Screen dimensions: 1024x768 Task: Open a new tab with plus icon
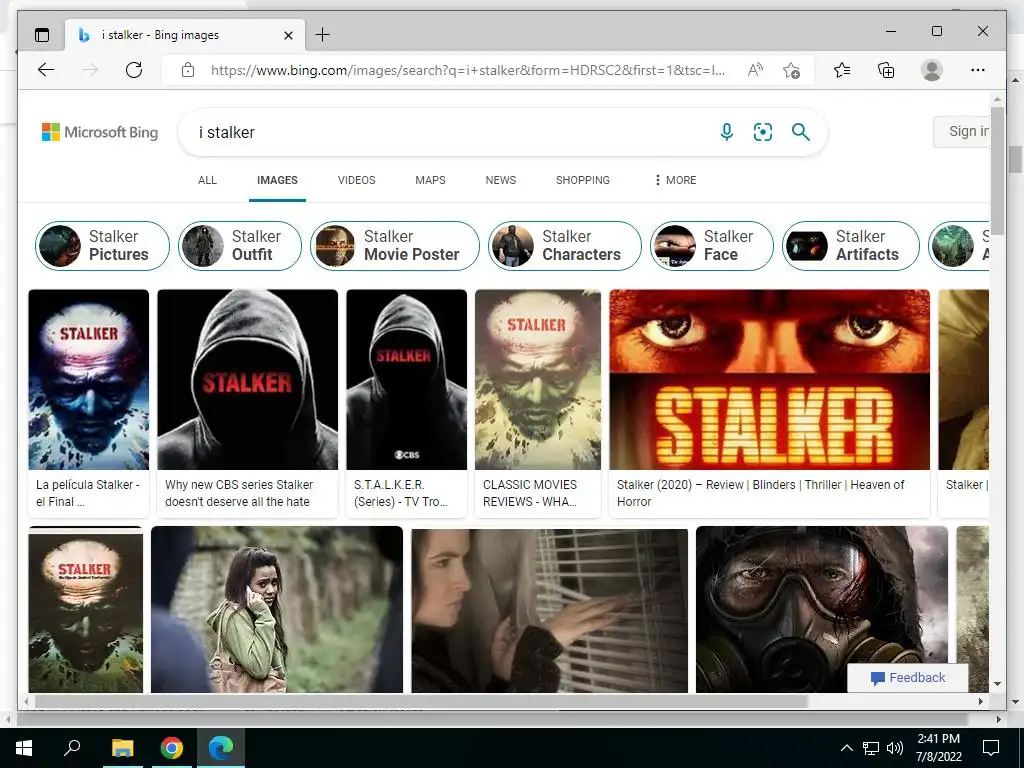[323, 35]
